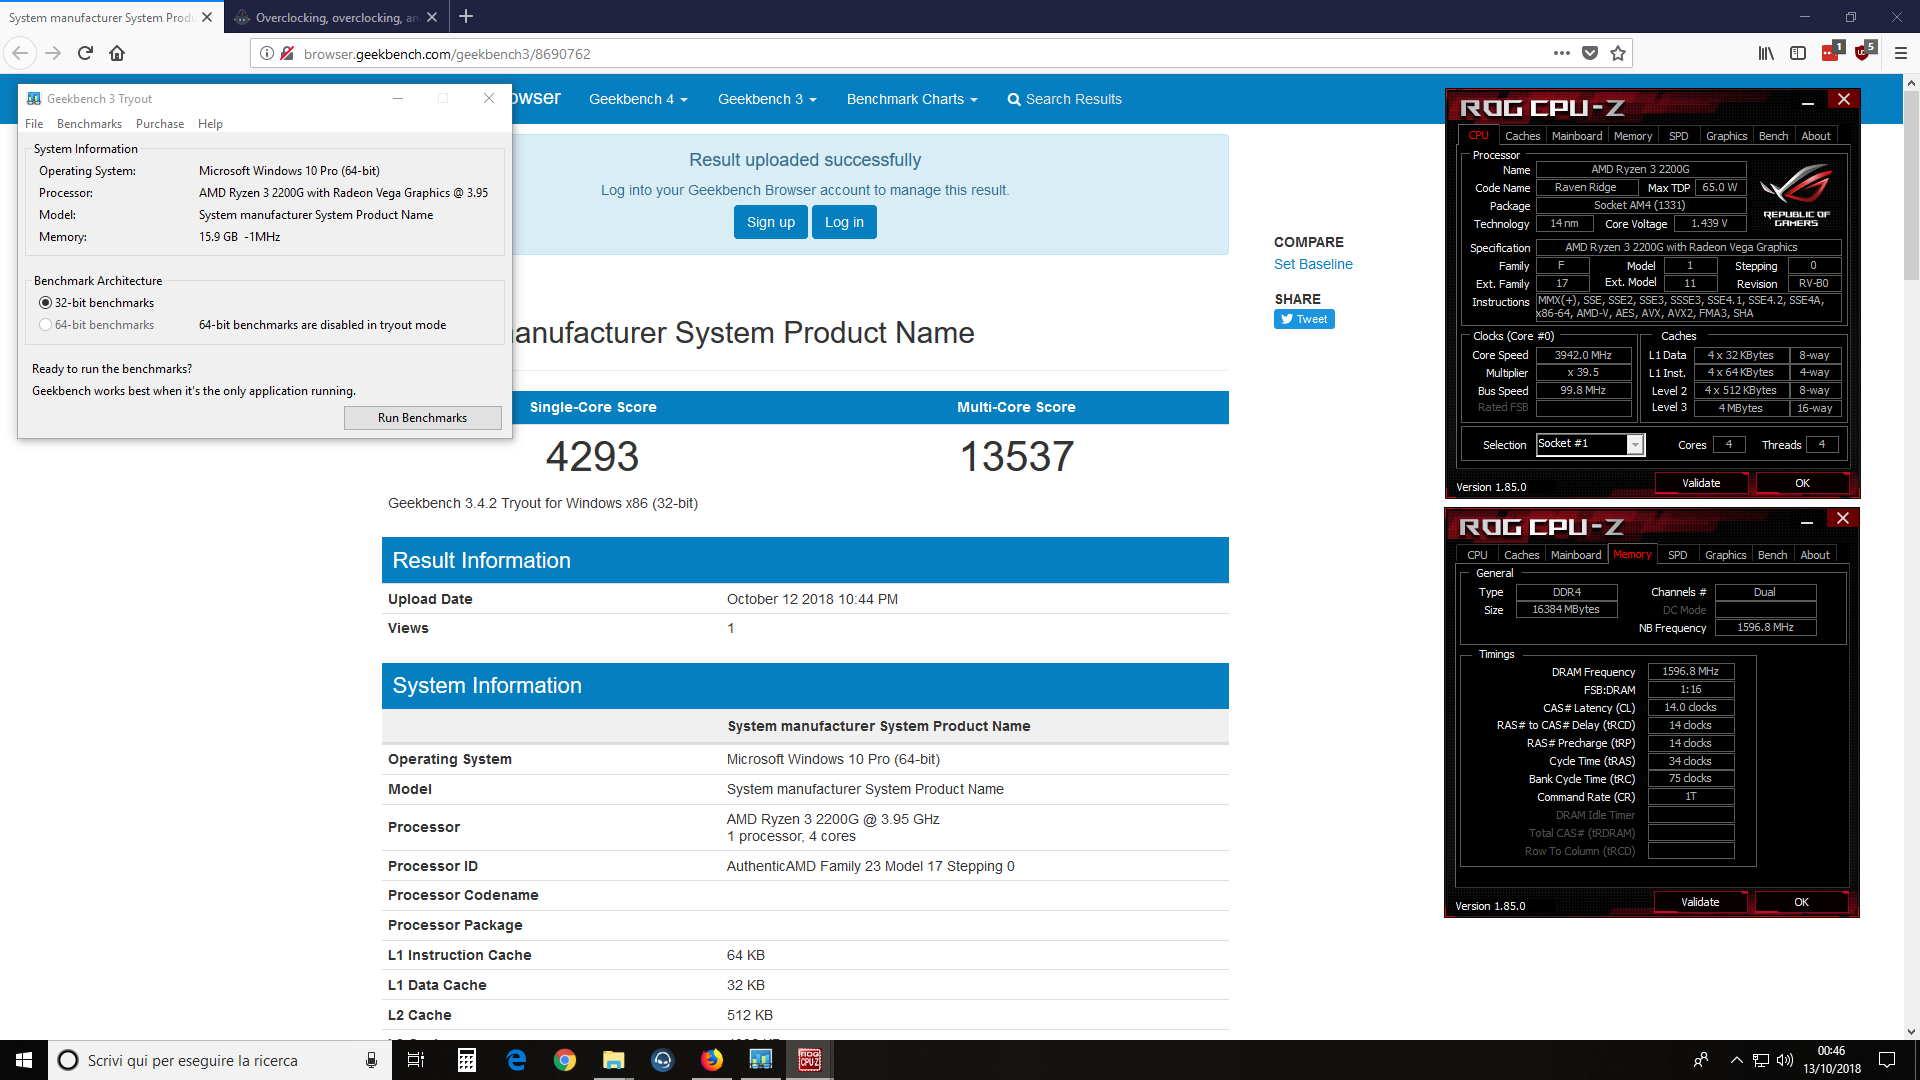Open the File menu in Geekbench 3 Tryout
The width and height of the screenshot is (1920, 1080).
click(34, 124)
